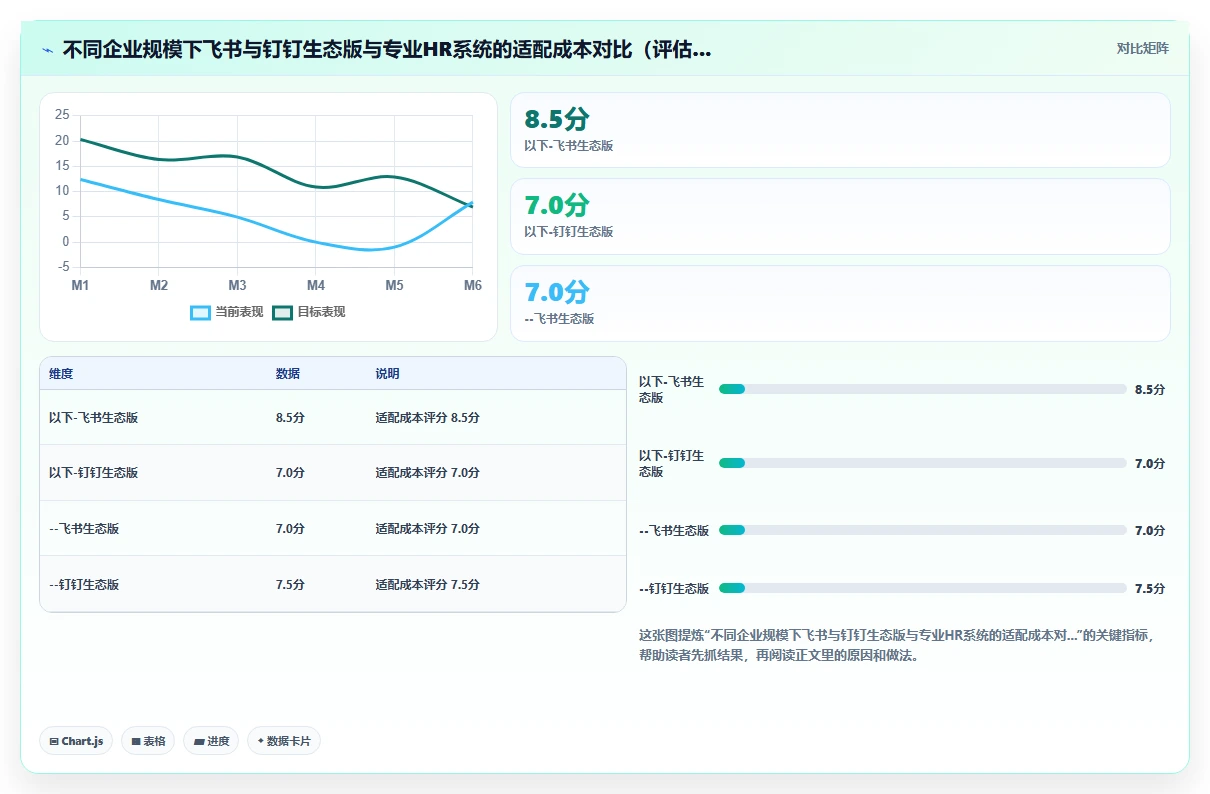Click table cell --钉钉生态版
The image size is (1210, 794).
click(x=84, y=585)
